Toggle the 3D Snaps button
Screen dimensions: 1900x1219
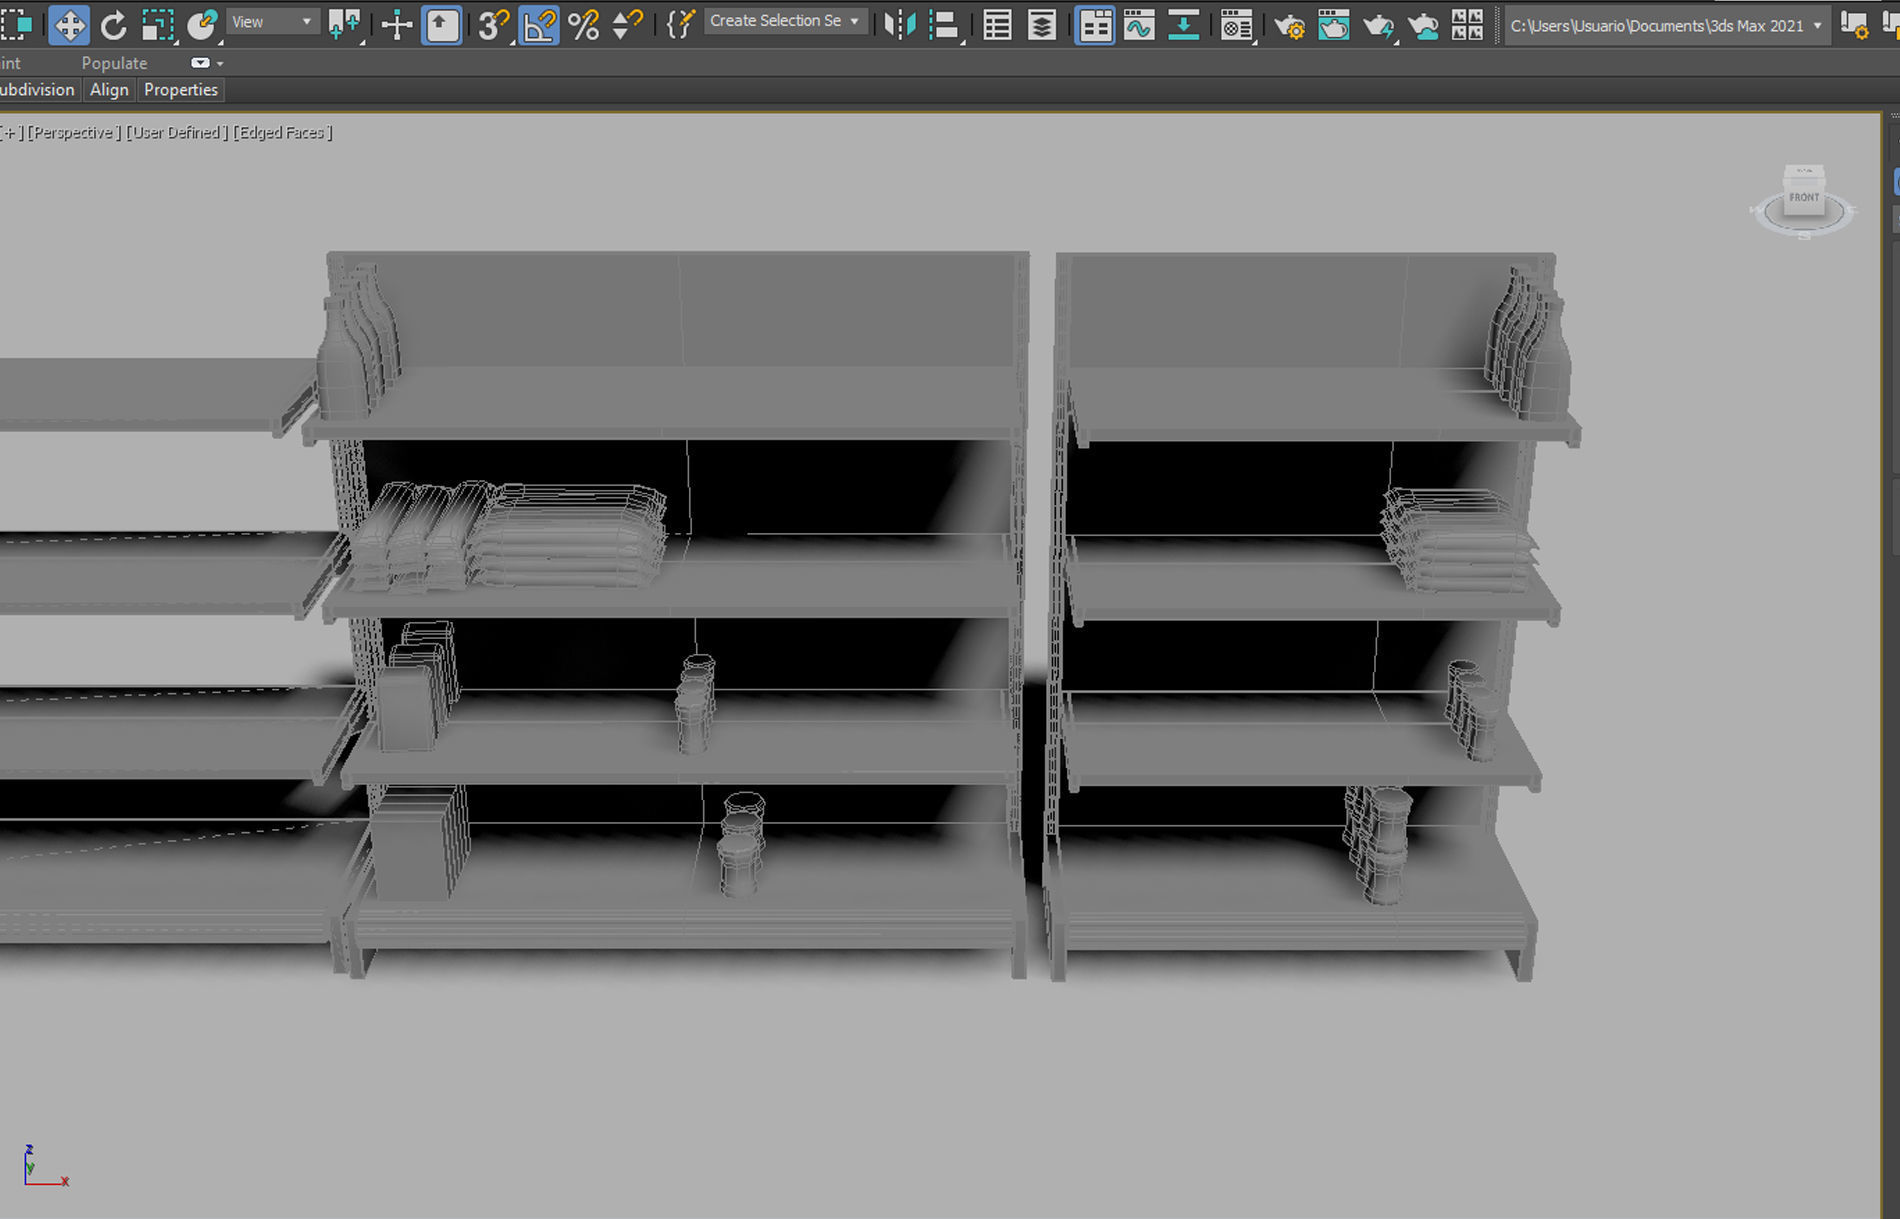tap(493, 25)
